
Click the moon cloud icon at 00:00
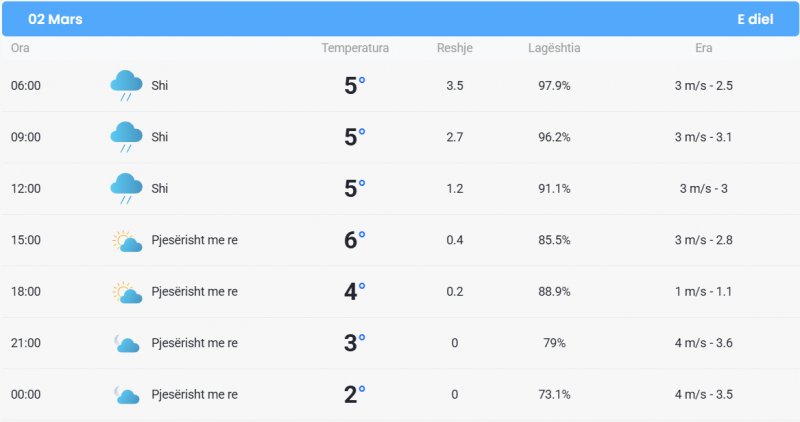[x=127, y=395]
